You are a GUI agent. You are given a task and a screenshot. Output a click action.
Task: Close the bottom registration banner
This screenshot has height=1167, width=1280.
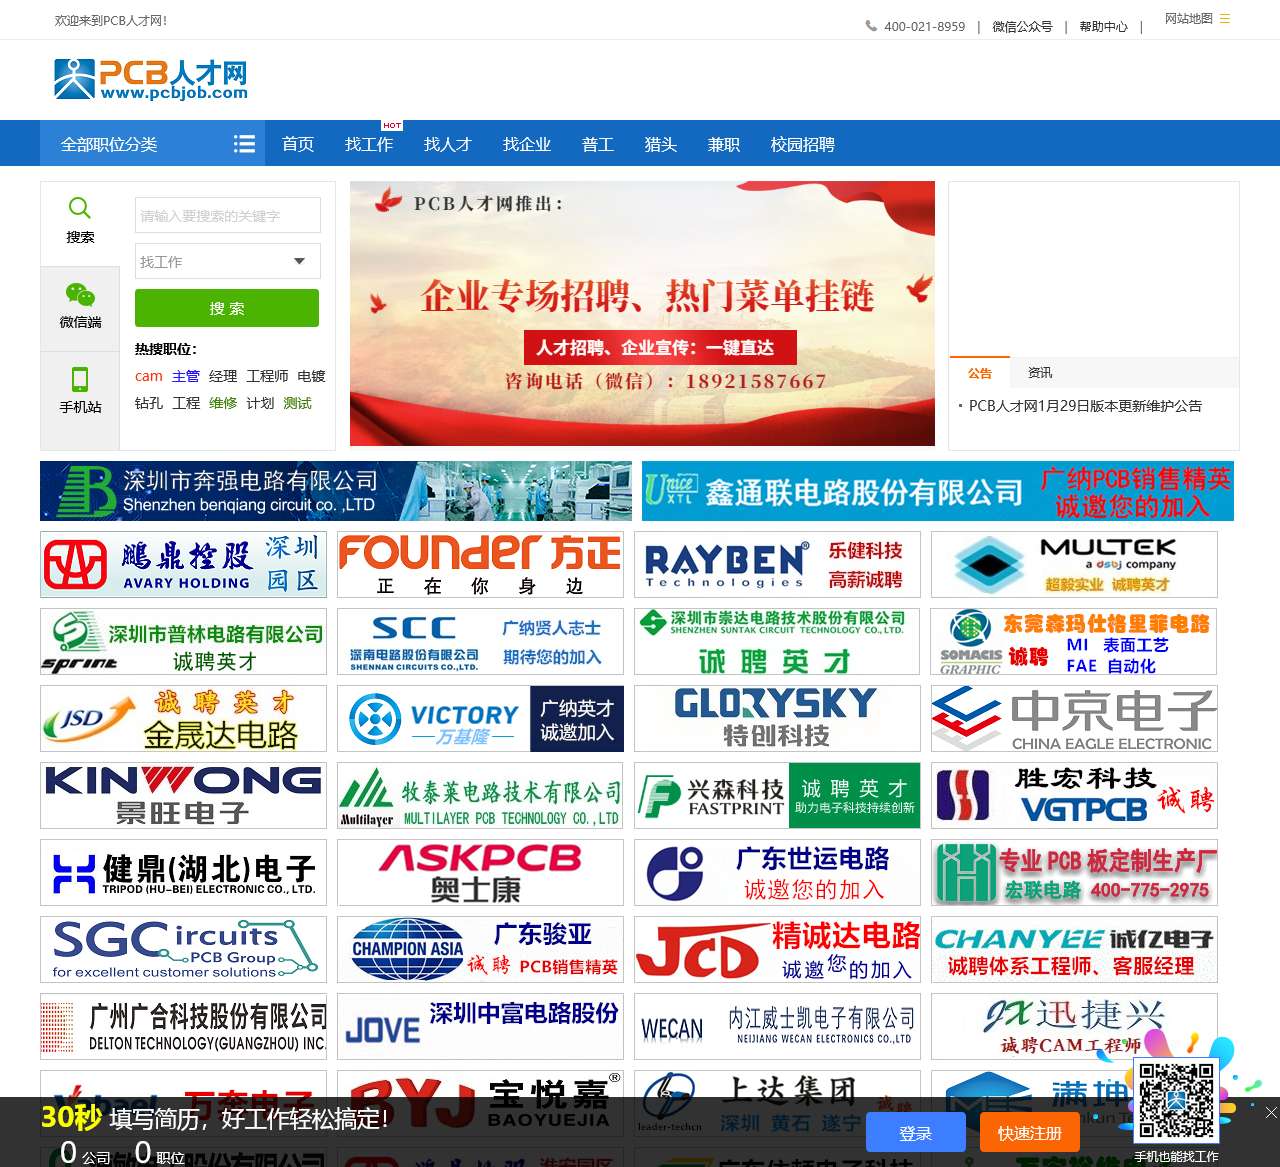pyautogui.click(x=1270, y=1113)
